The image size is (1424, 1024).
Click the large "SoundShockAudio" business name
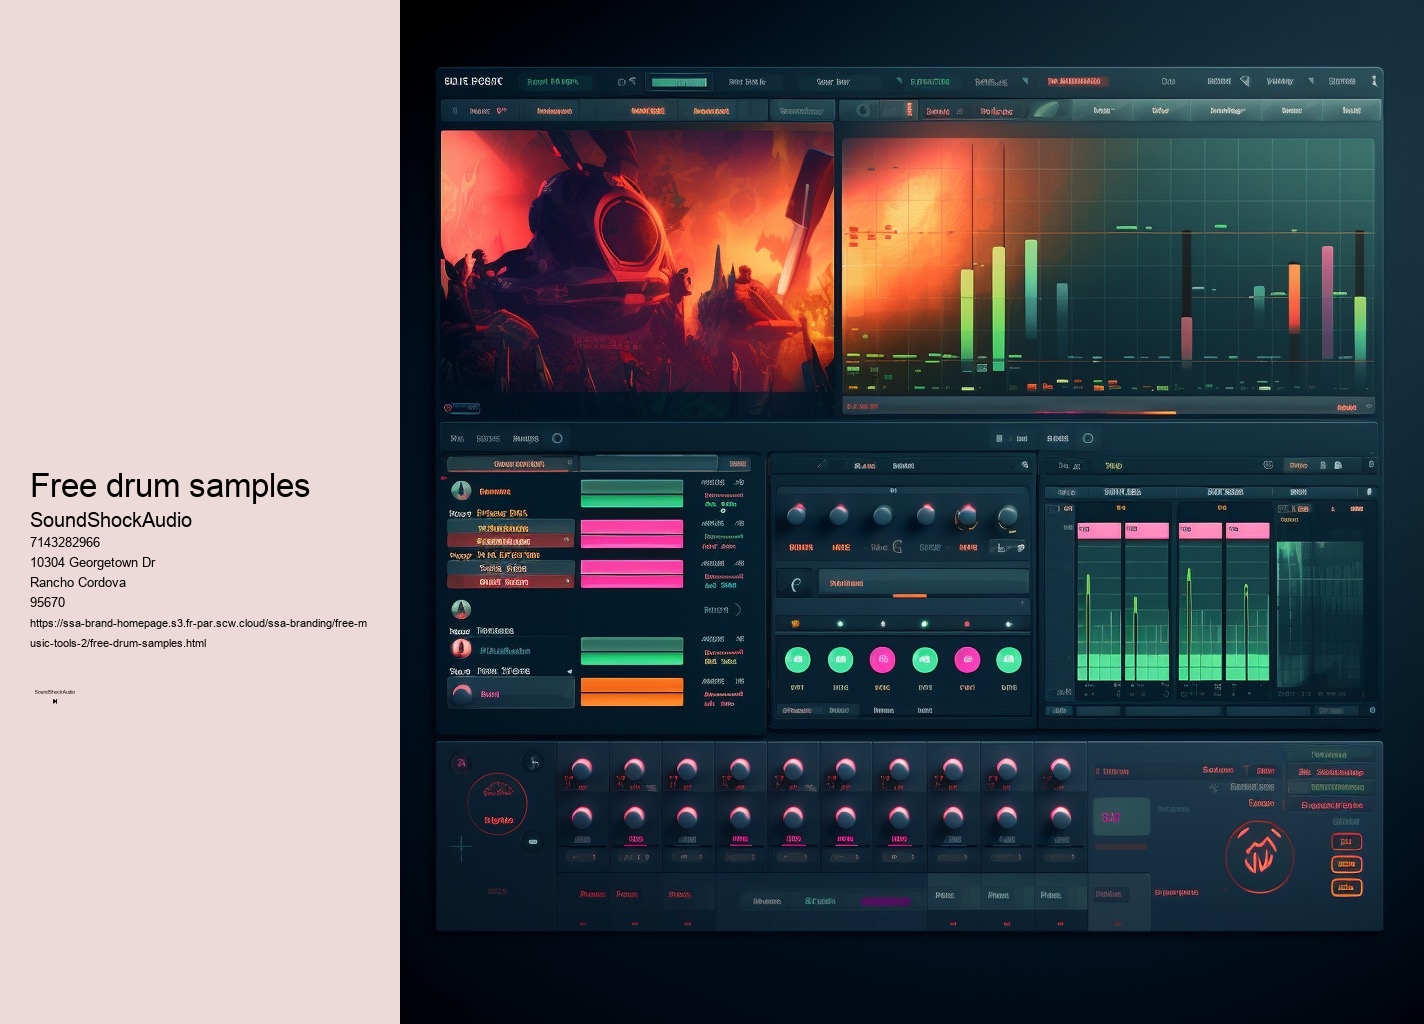coord(111,520)
